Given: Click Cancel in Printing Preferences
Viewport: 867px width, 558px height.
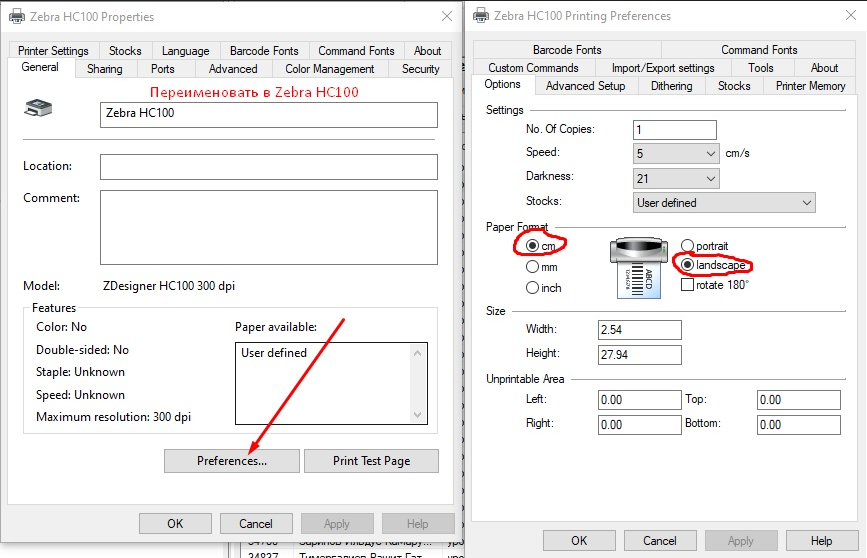Looking at the screenshot, I should (x=660, y=540).
